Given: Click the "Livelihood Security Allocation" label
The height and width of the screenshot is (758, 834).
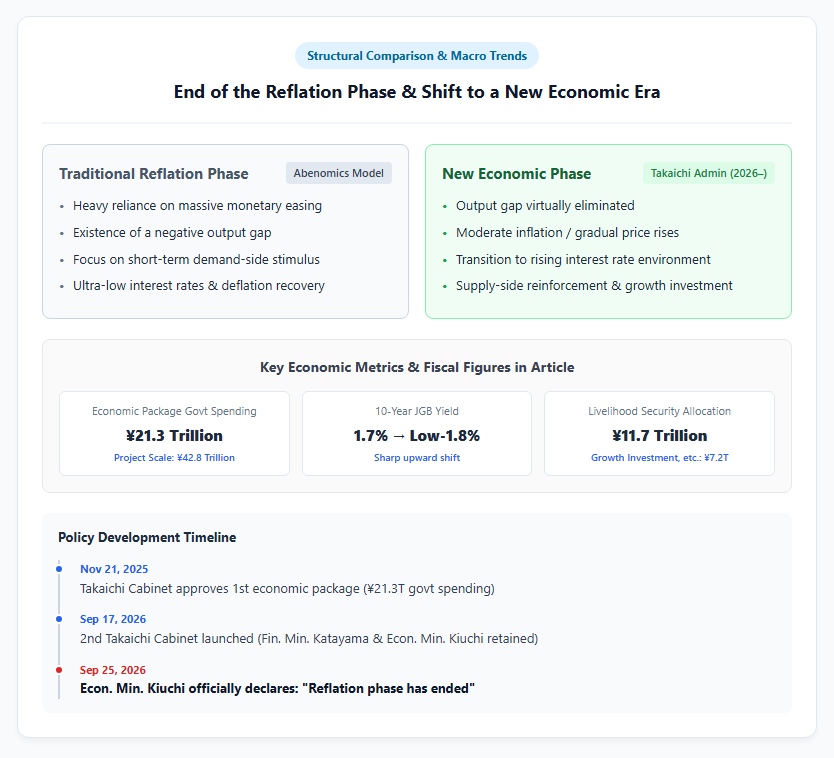Looking at the screenshot, I should pos(660,411).
